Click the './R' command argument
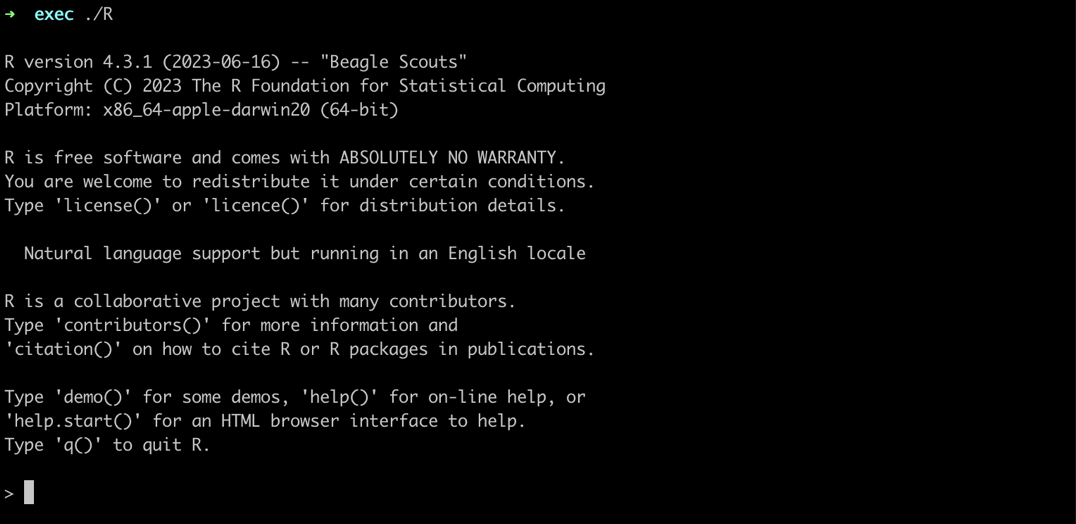The image size is (1076, 524). click(x=99, y=14)
